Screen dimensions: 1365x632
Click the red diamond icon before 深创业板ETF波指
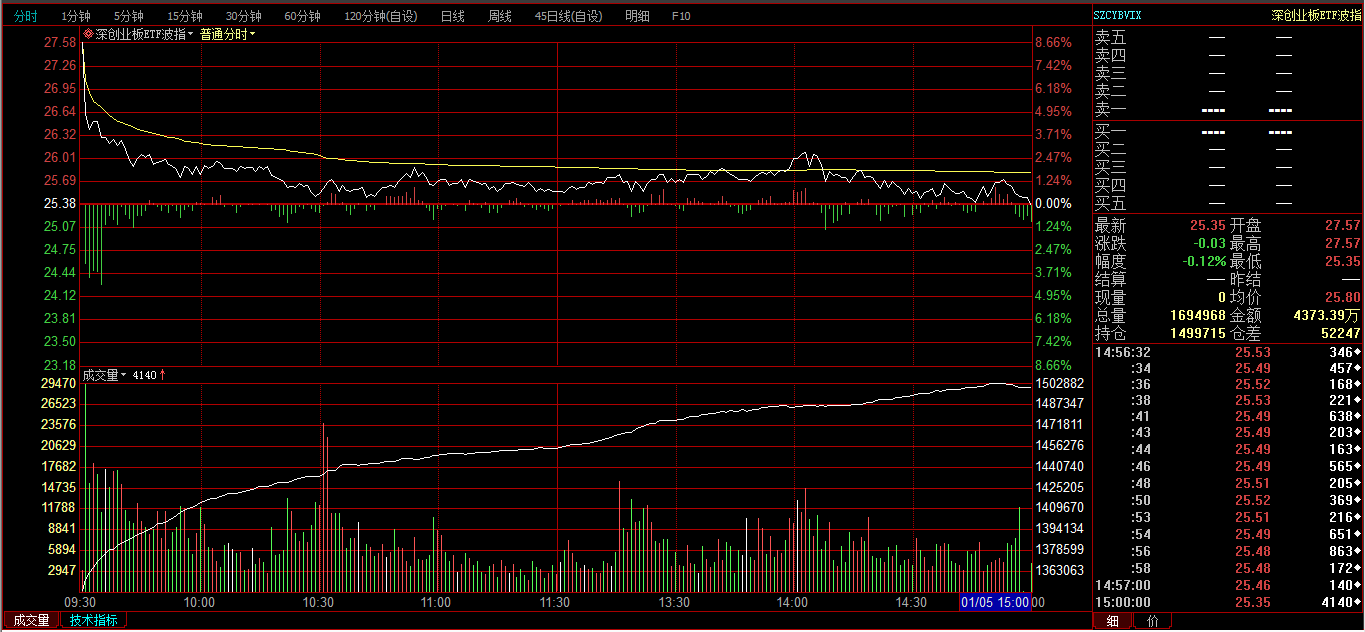click(x=88, y=34)
